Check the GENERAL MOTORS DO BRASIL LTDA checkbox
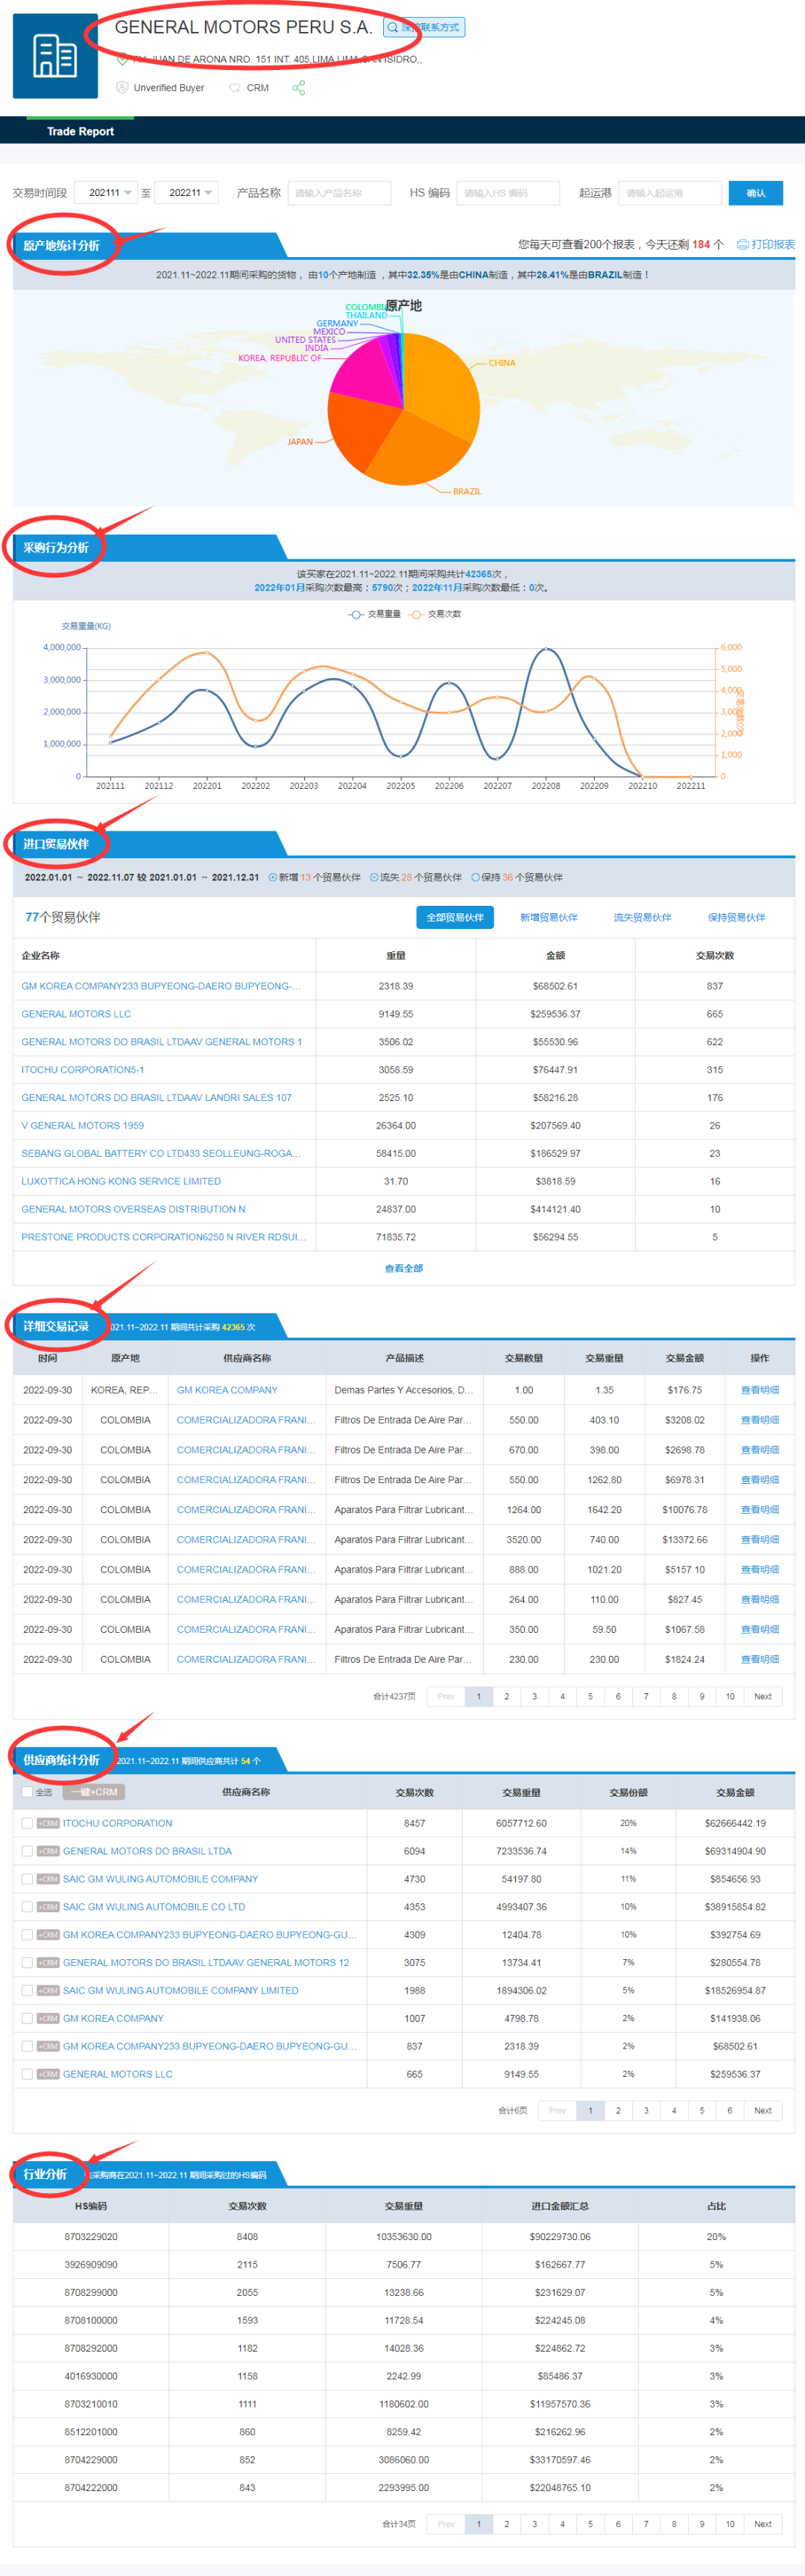The image size is (805, 2576). click(x=27, y=1851)
